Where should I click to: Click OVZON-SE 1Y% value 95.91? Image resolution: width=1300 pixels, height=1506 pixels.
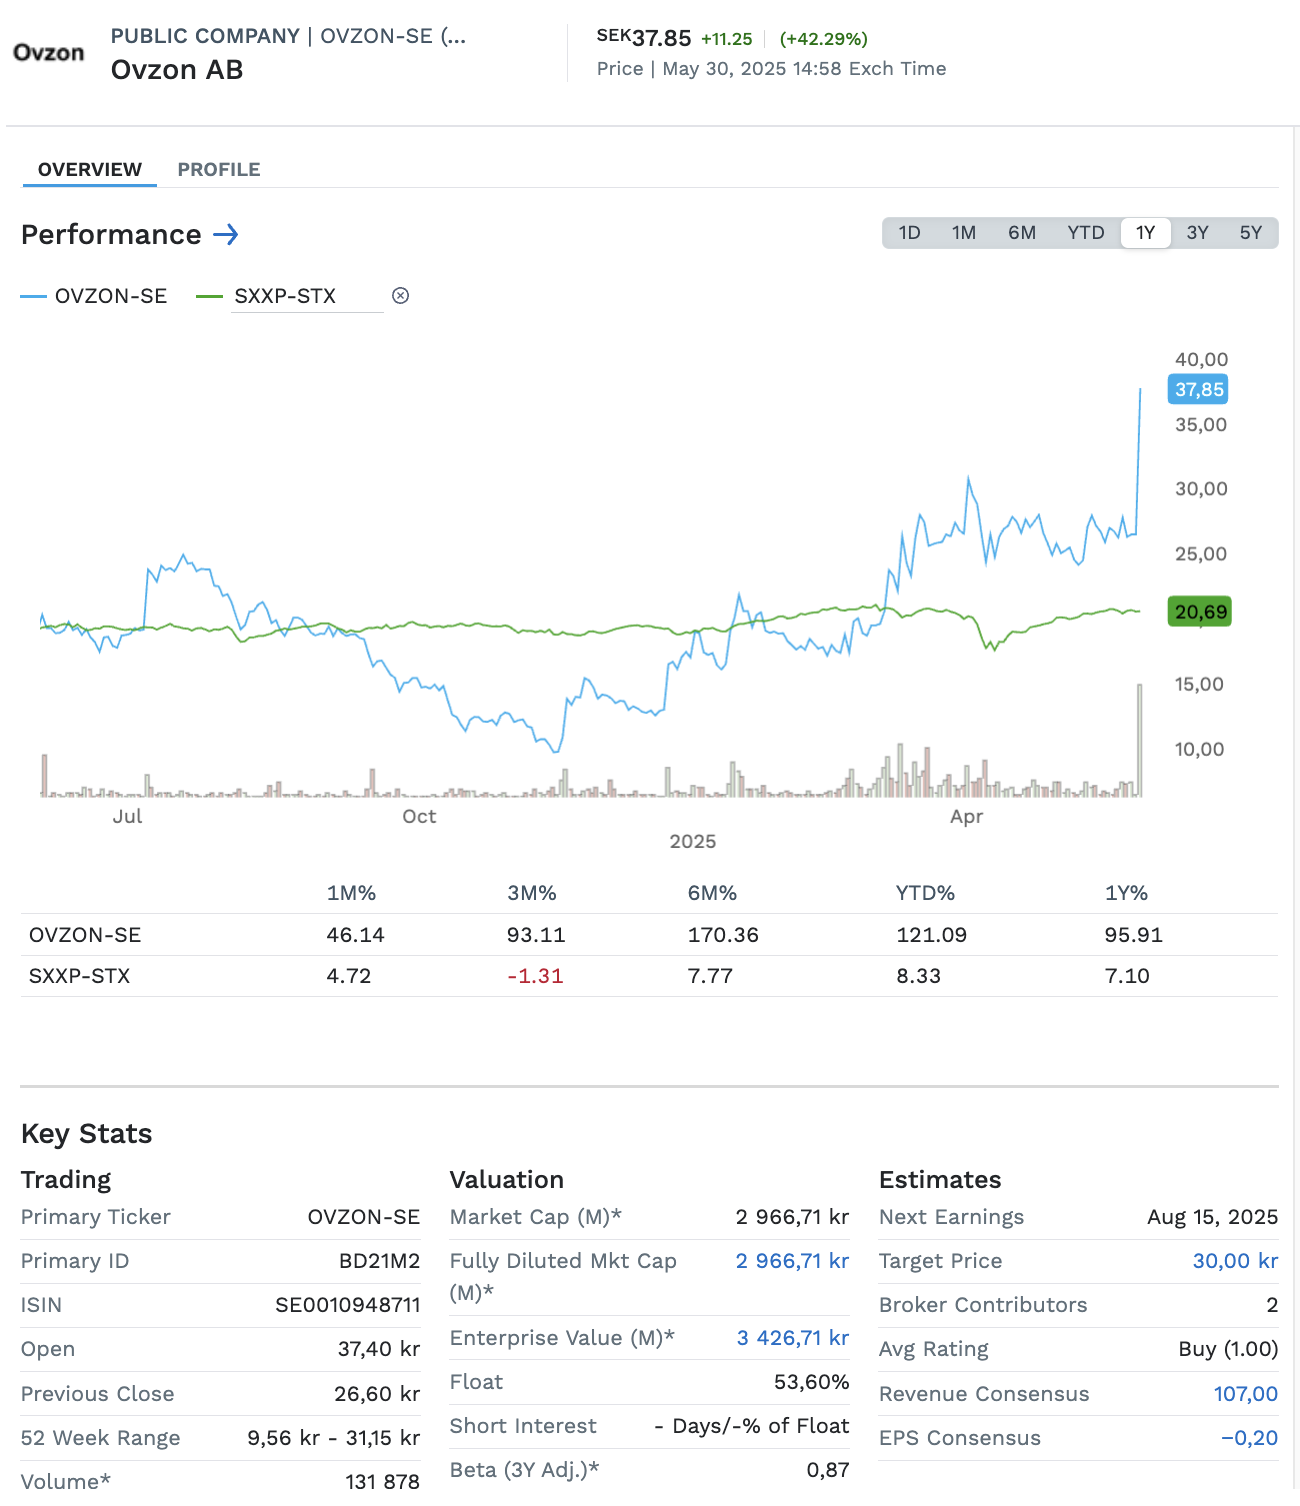pos(1133,935)
